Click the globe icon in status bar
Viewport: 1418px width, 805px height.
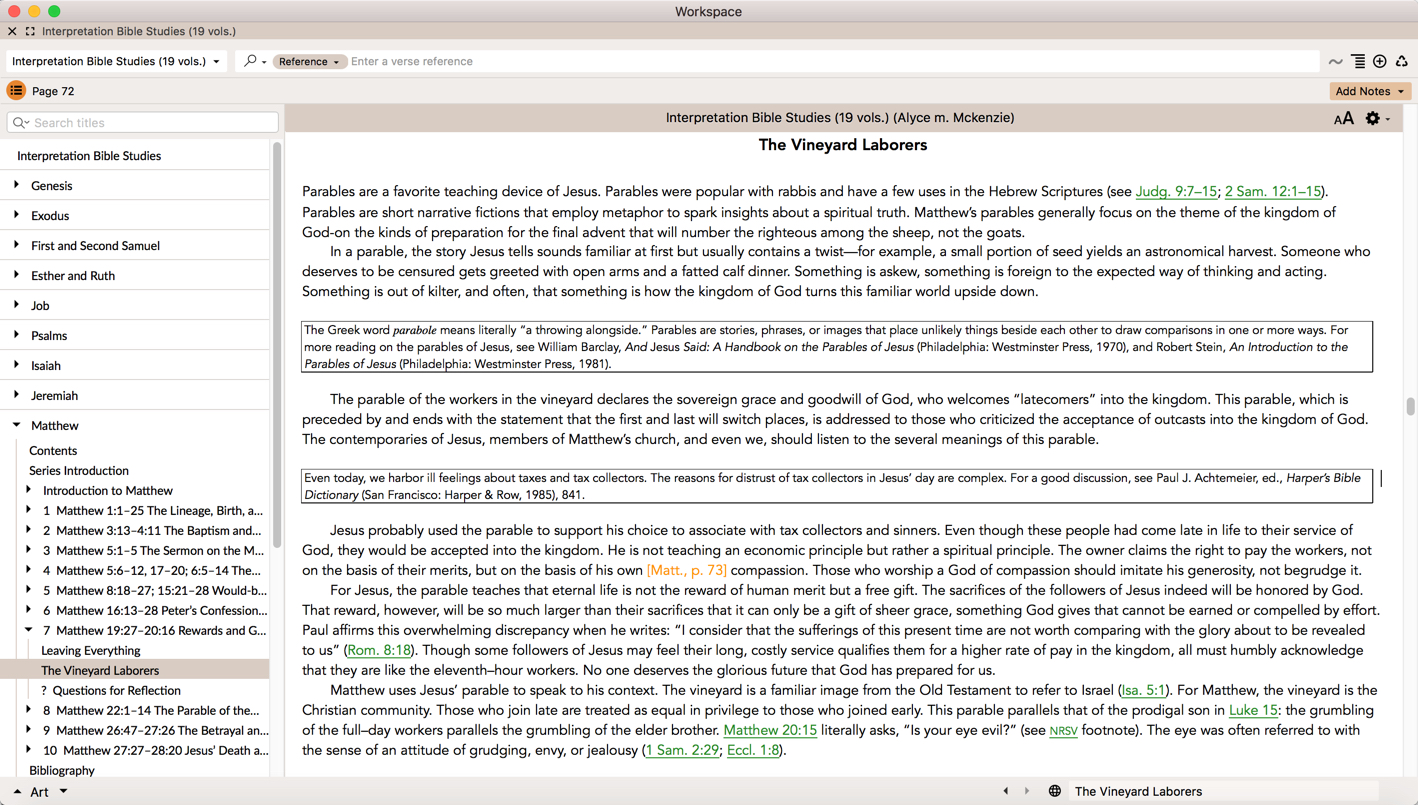[1054, 791]
